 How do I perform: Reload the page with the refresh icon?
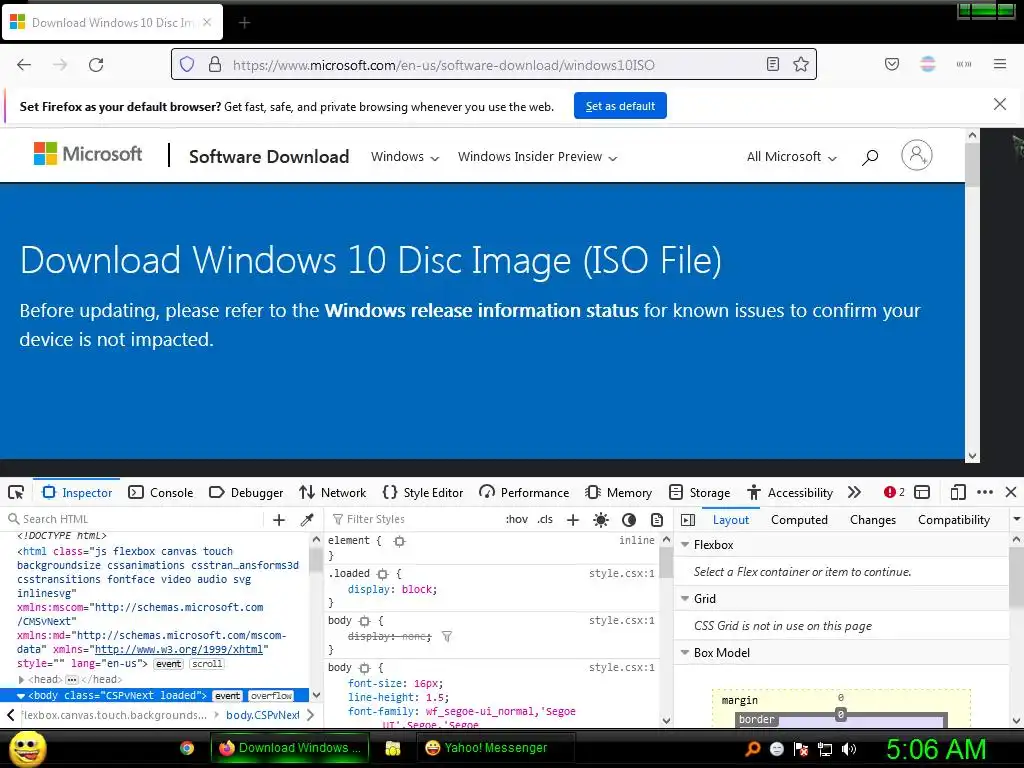pos(96,65)
